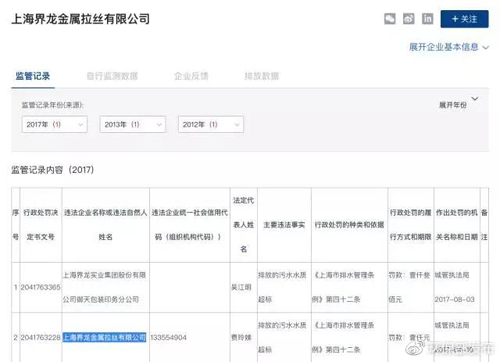Click column header 法定代表人姓名
The height and width of the screenshot is (362, 500).
[243, 225]
